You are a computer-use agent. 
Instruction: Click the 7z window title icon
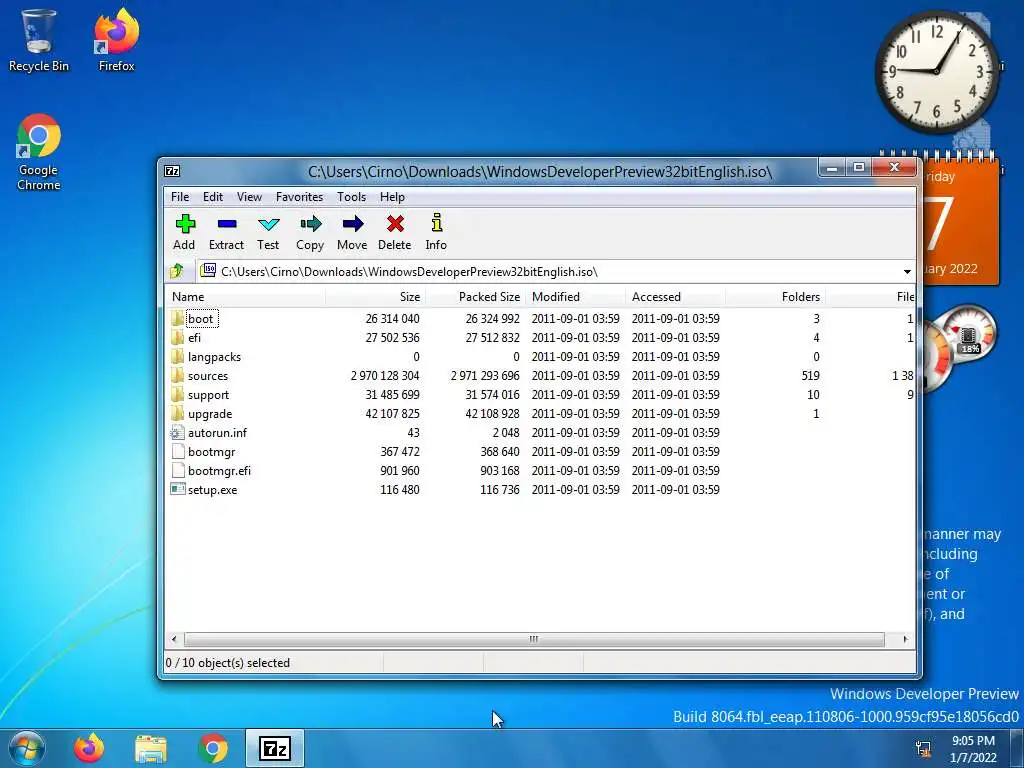(x=172, y=171)
